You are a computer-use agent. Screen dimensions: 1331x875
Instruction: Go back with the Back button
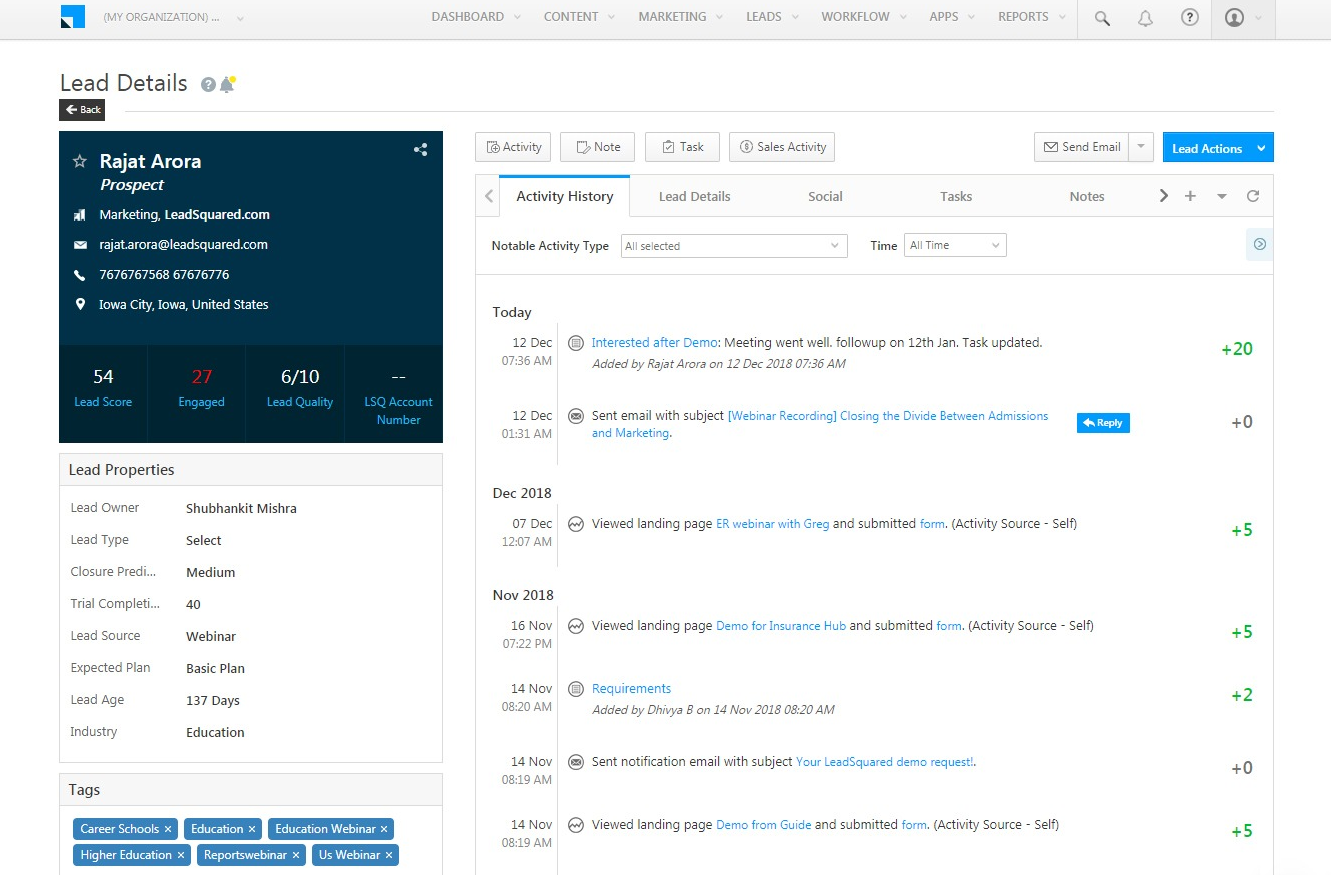(x=83, y=110)
